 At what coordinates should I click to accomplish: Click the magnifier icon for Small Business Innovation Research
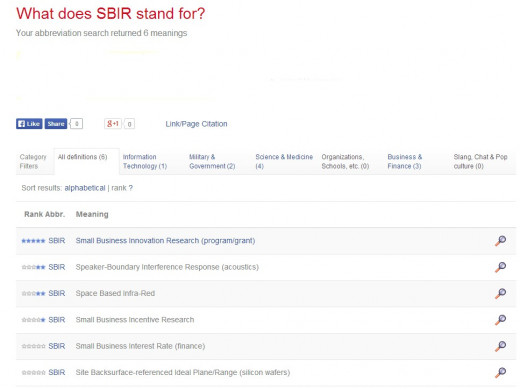pyautogui.click(x=500, y=241)
